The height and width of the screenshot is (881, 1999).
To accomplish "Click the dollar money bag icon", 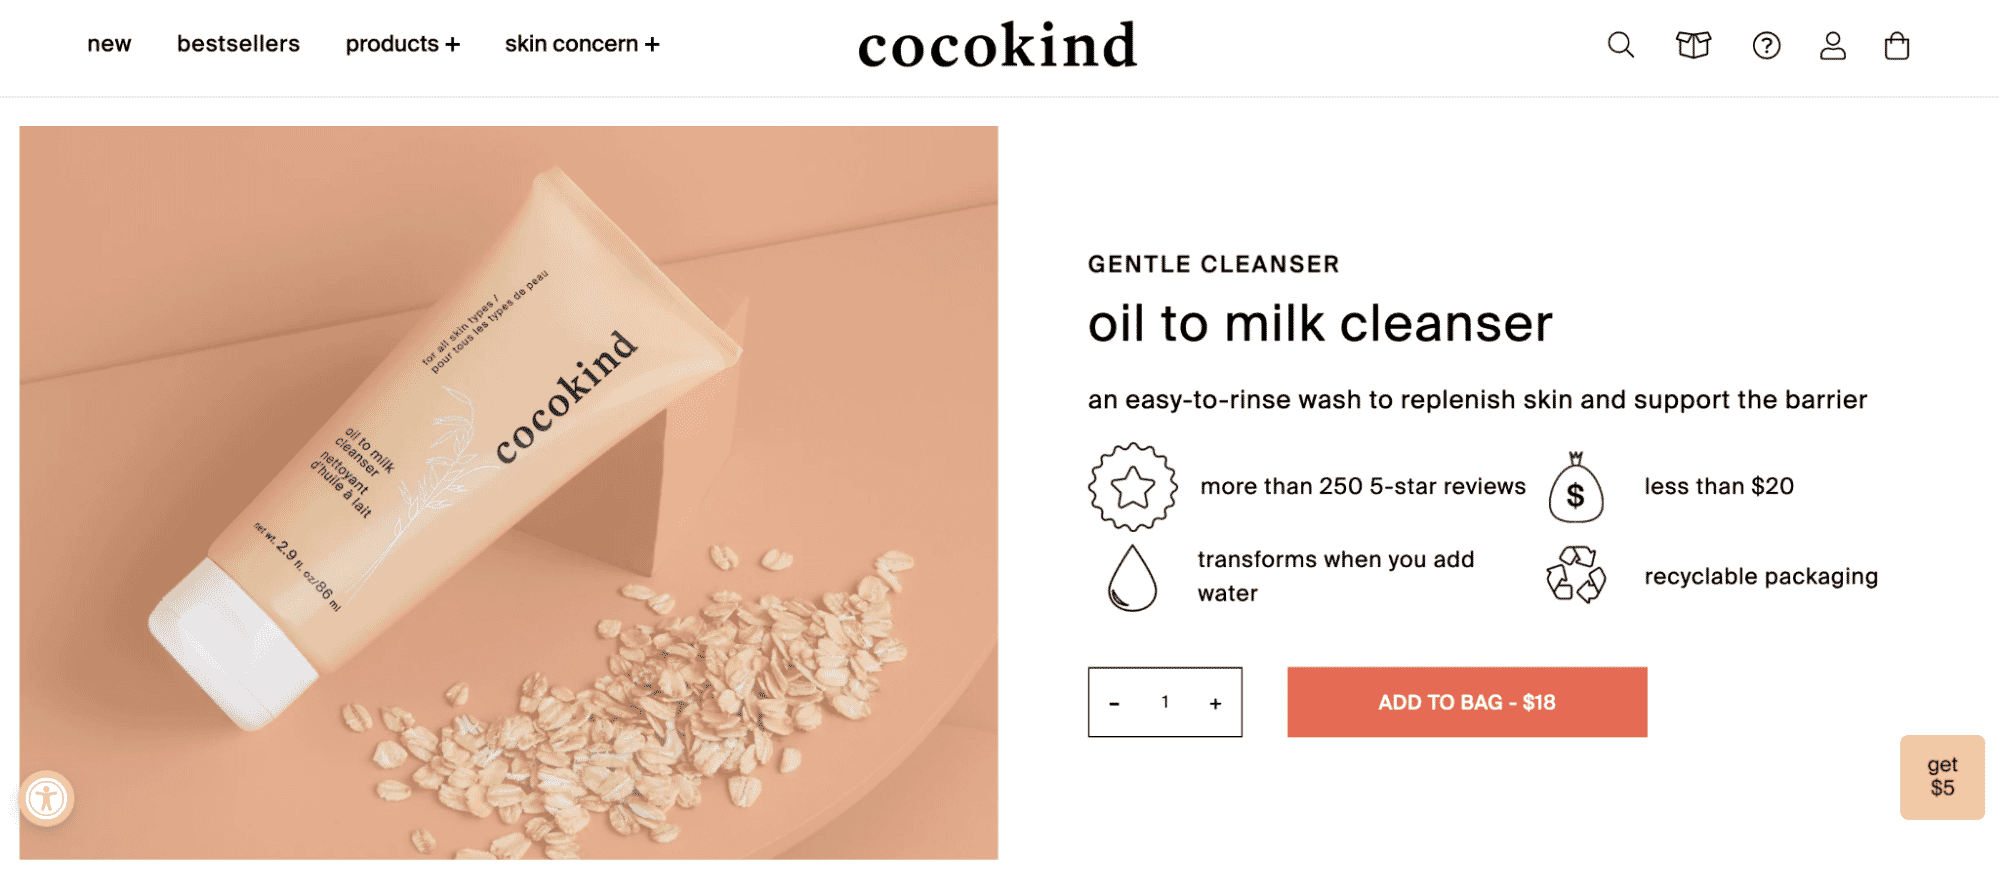I will coord(1575,489).
